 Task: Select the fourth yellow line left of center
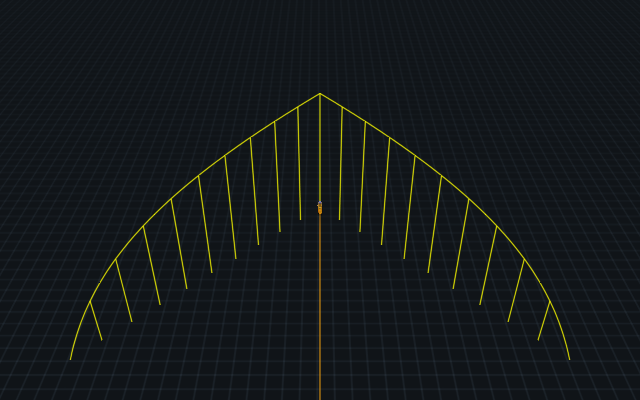pyautogui.click(x=231, y=207)
